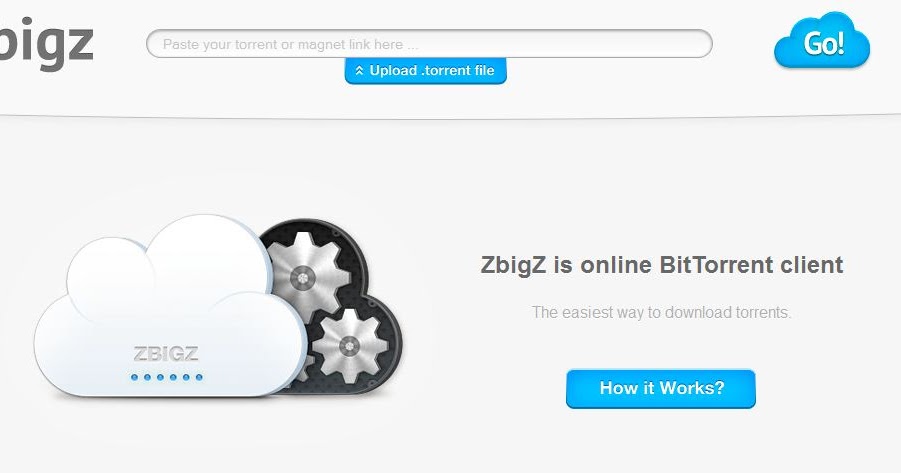
Task: Click the large silver gear in the illustration
Action: pos(303,279)
